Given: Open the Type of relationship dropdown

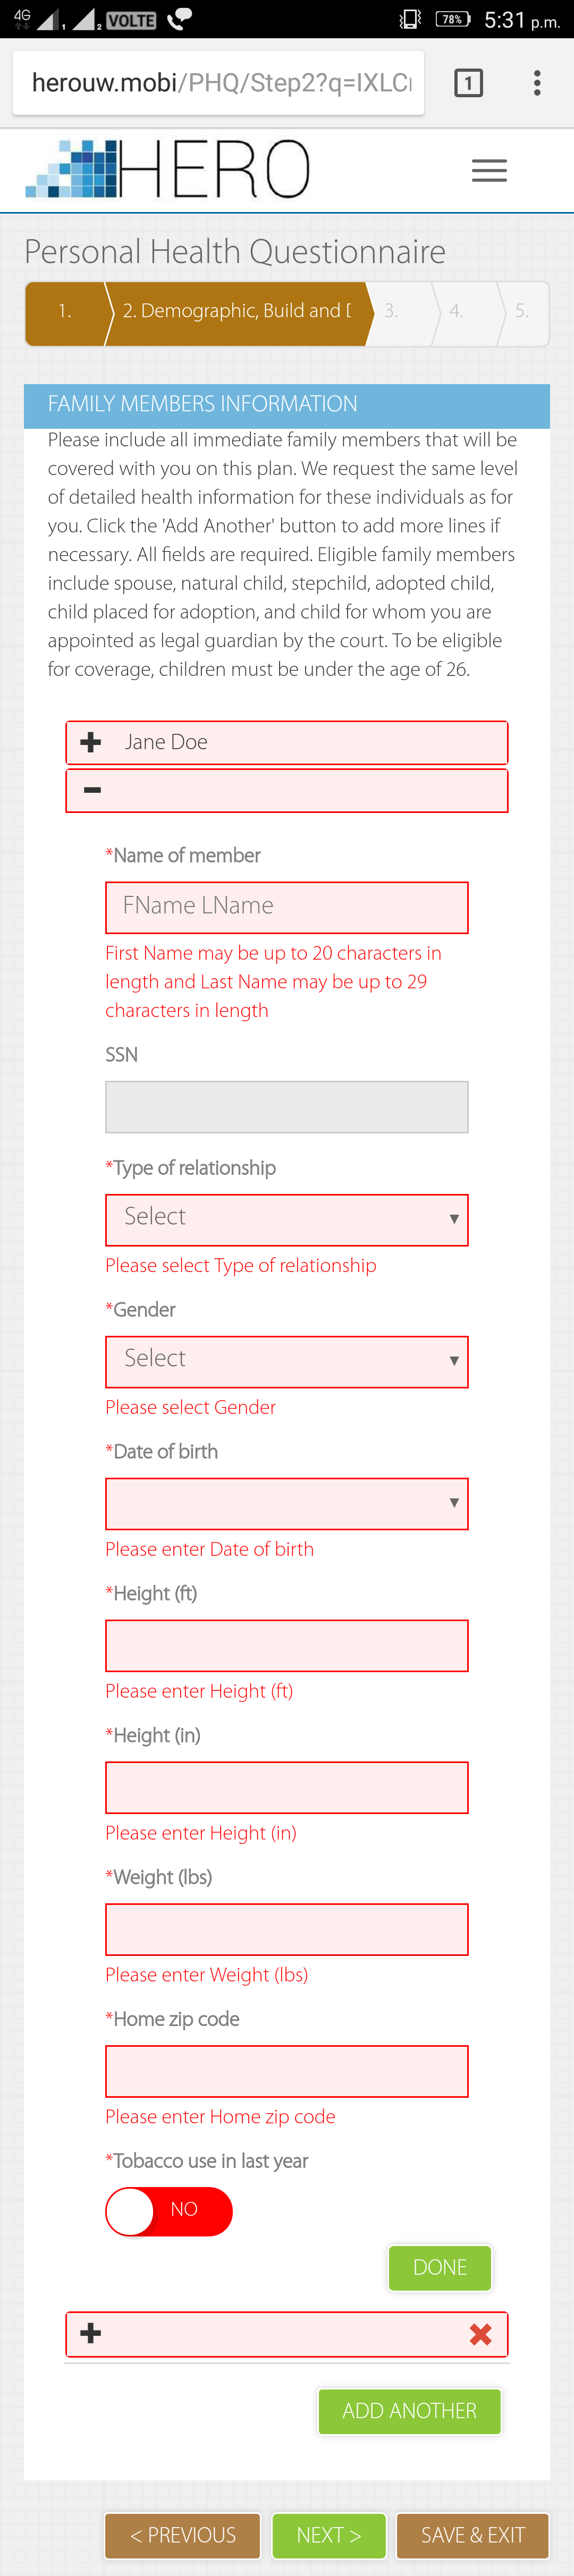Looking at the screenshot, I should (286, 1219).
